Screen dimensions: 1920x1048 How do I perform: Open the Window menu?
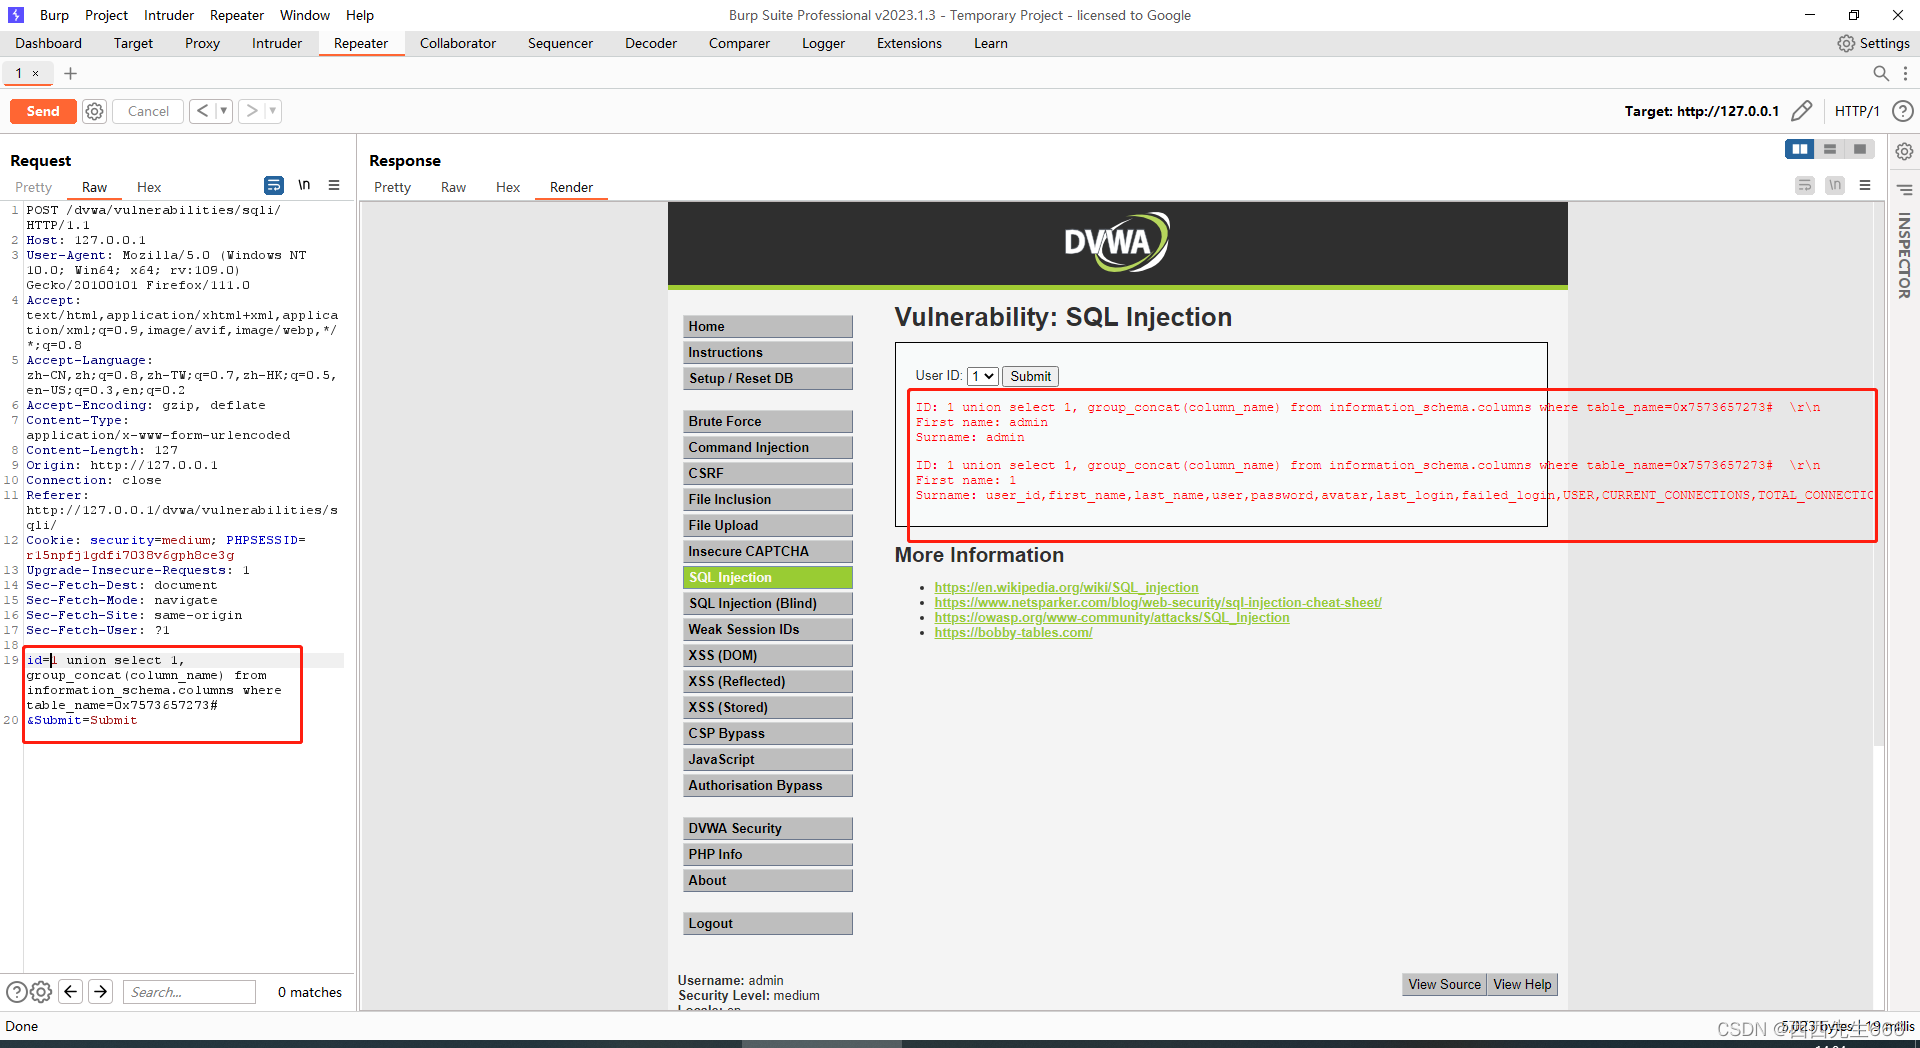(x=305, y=15)
